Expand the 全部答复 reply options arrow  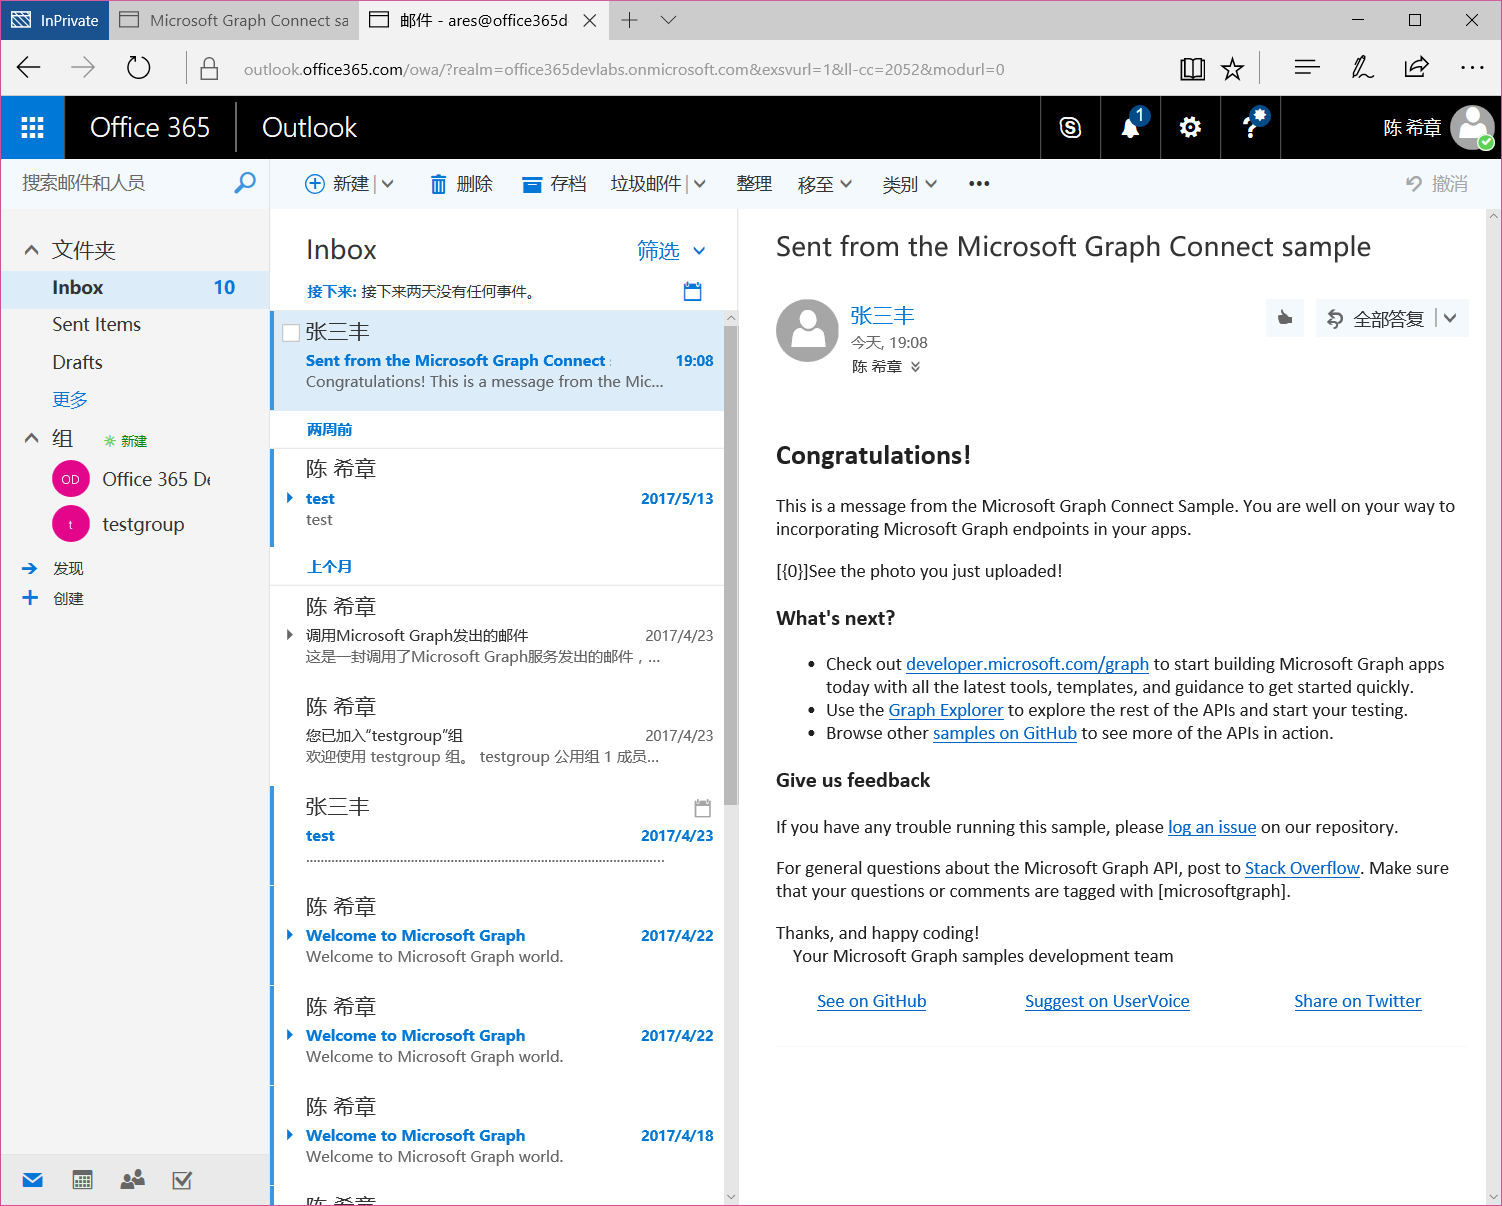[x=1450, y=319]
